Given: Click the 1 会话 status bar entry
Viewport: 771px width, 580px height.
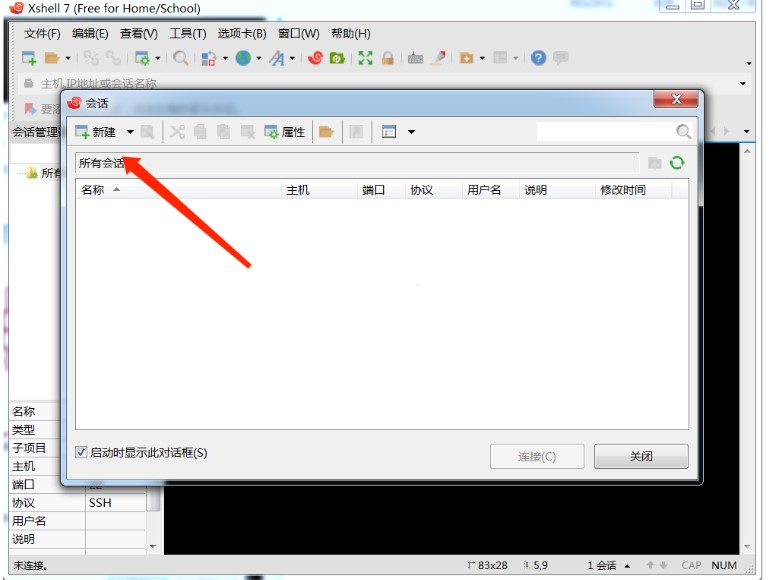Looking at the screenshot, I should pyautogui.click(x=601, y=565).
